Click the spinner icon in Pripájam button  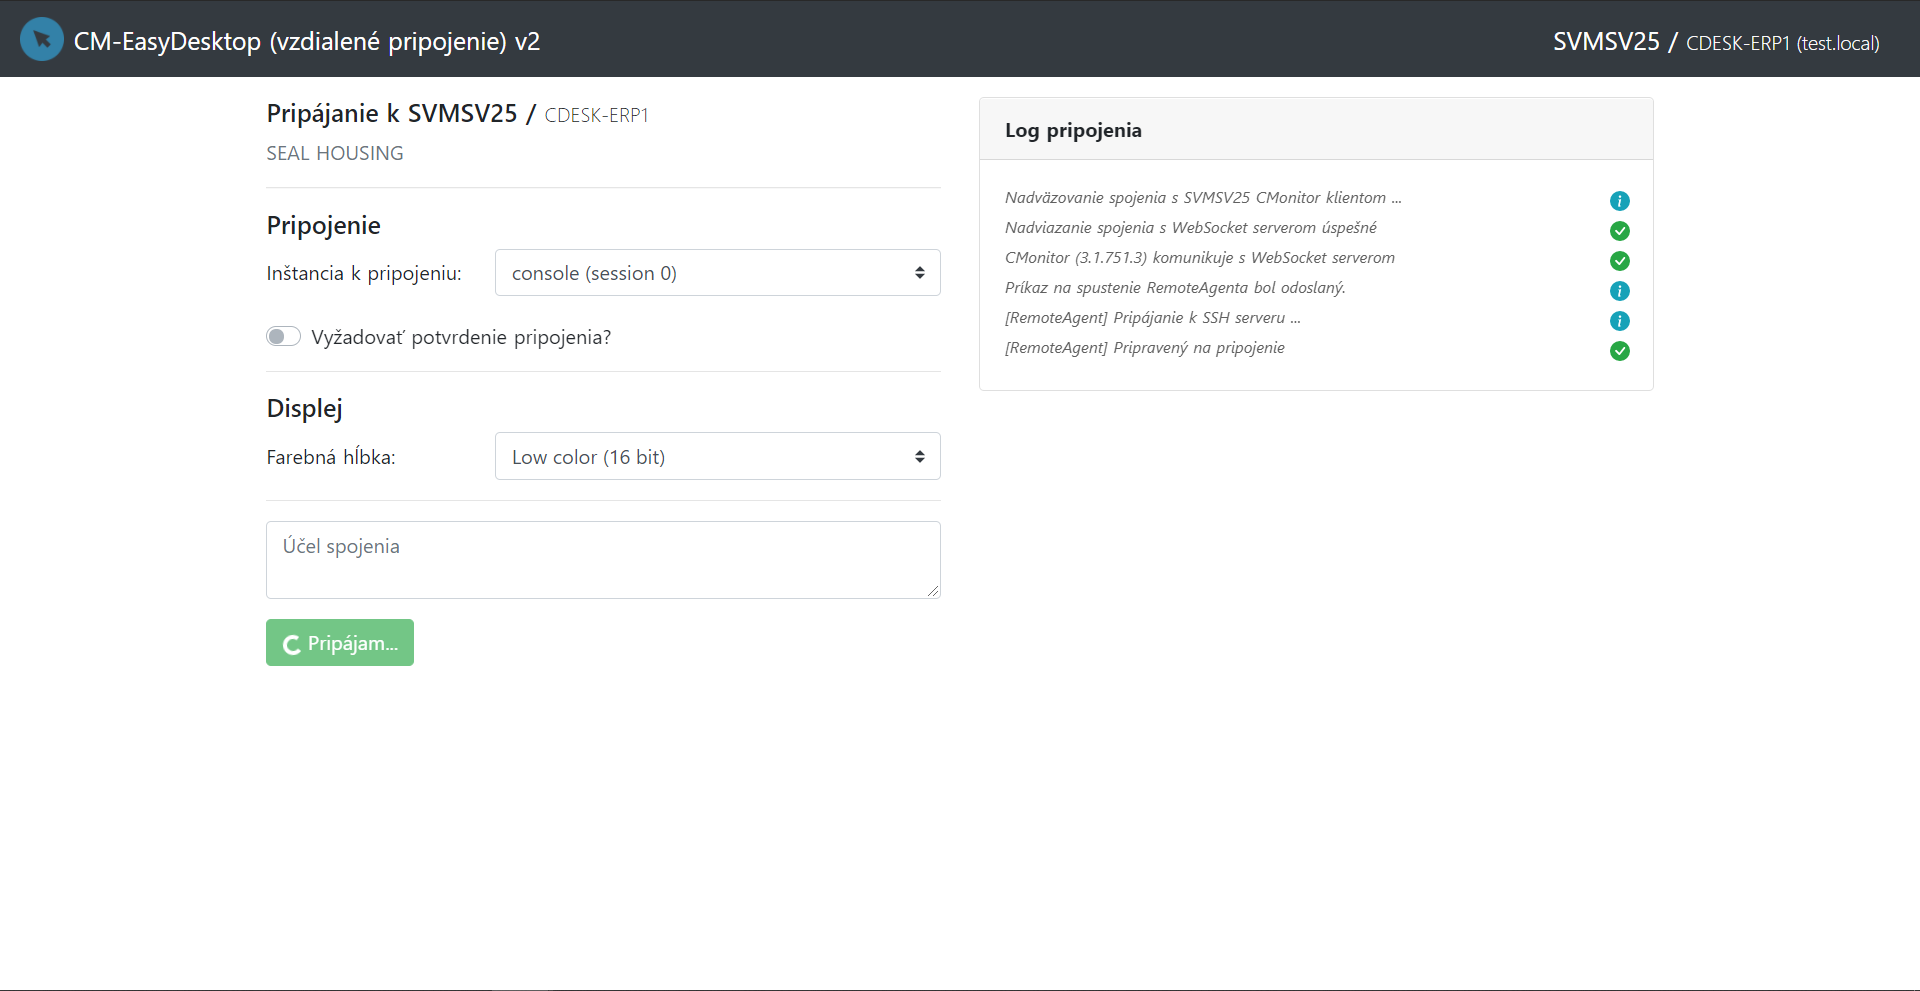click(292, 645)
